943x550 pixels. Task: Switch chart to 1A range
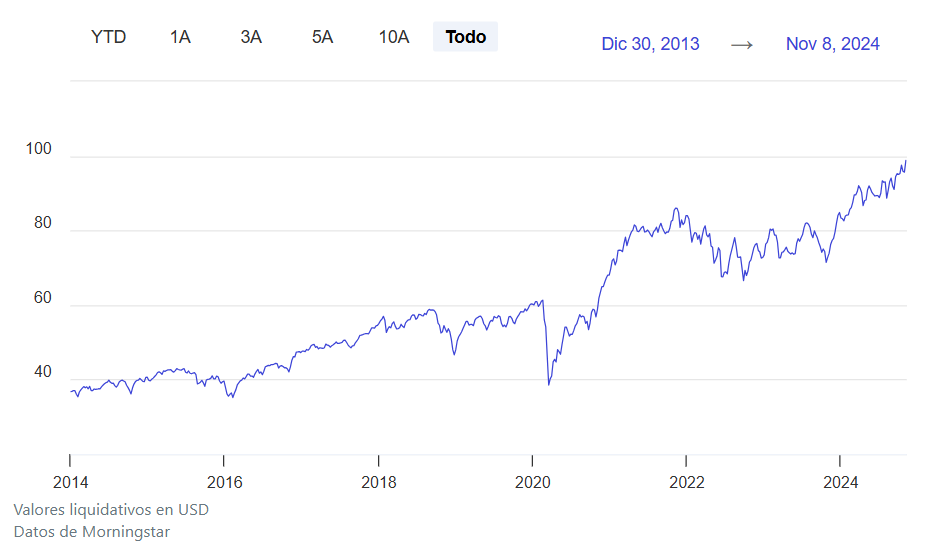click(180, 37)
